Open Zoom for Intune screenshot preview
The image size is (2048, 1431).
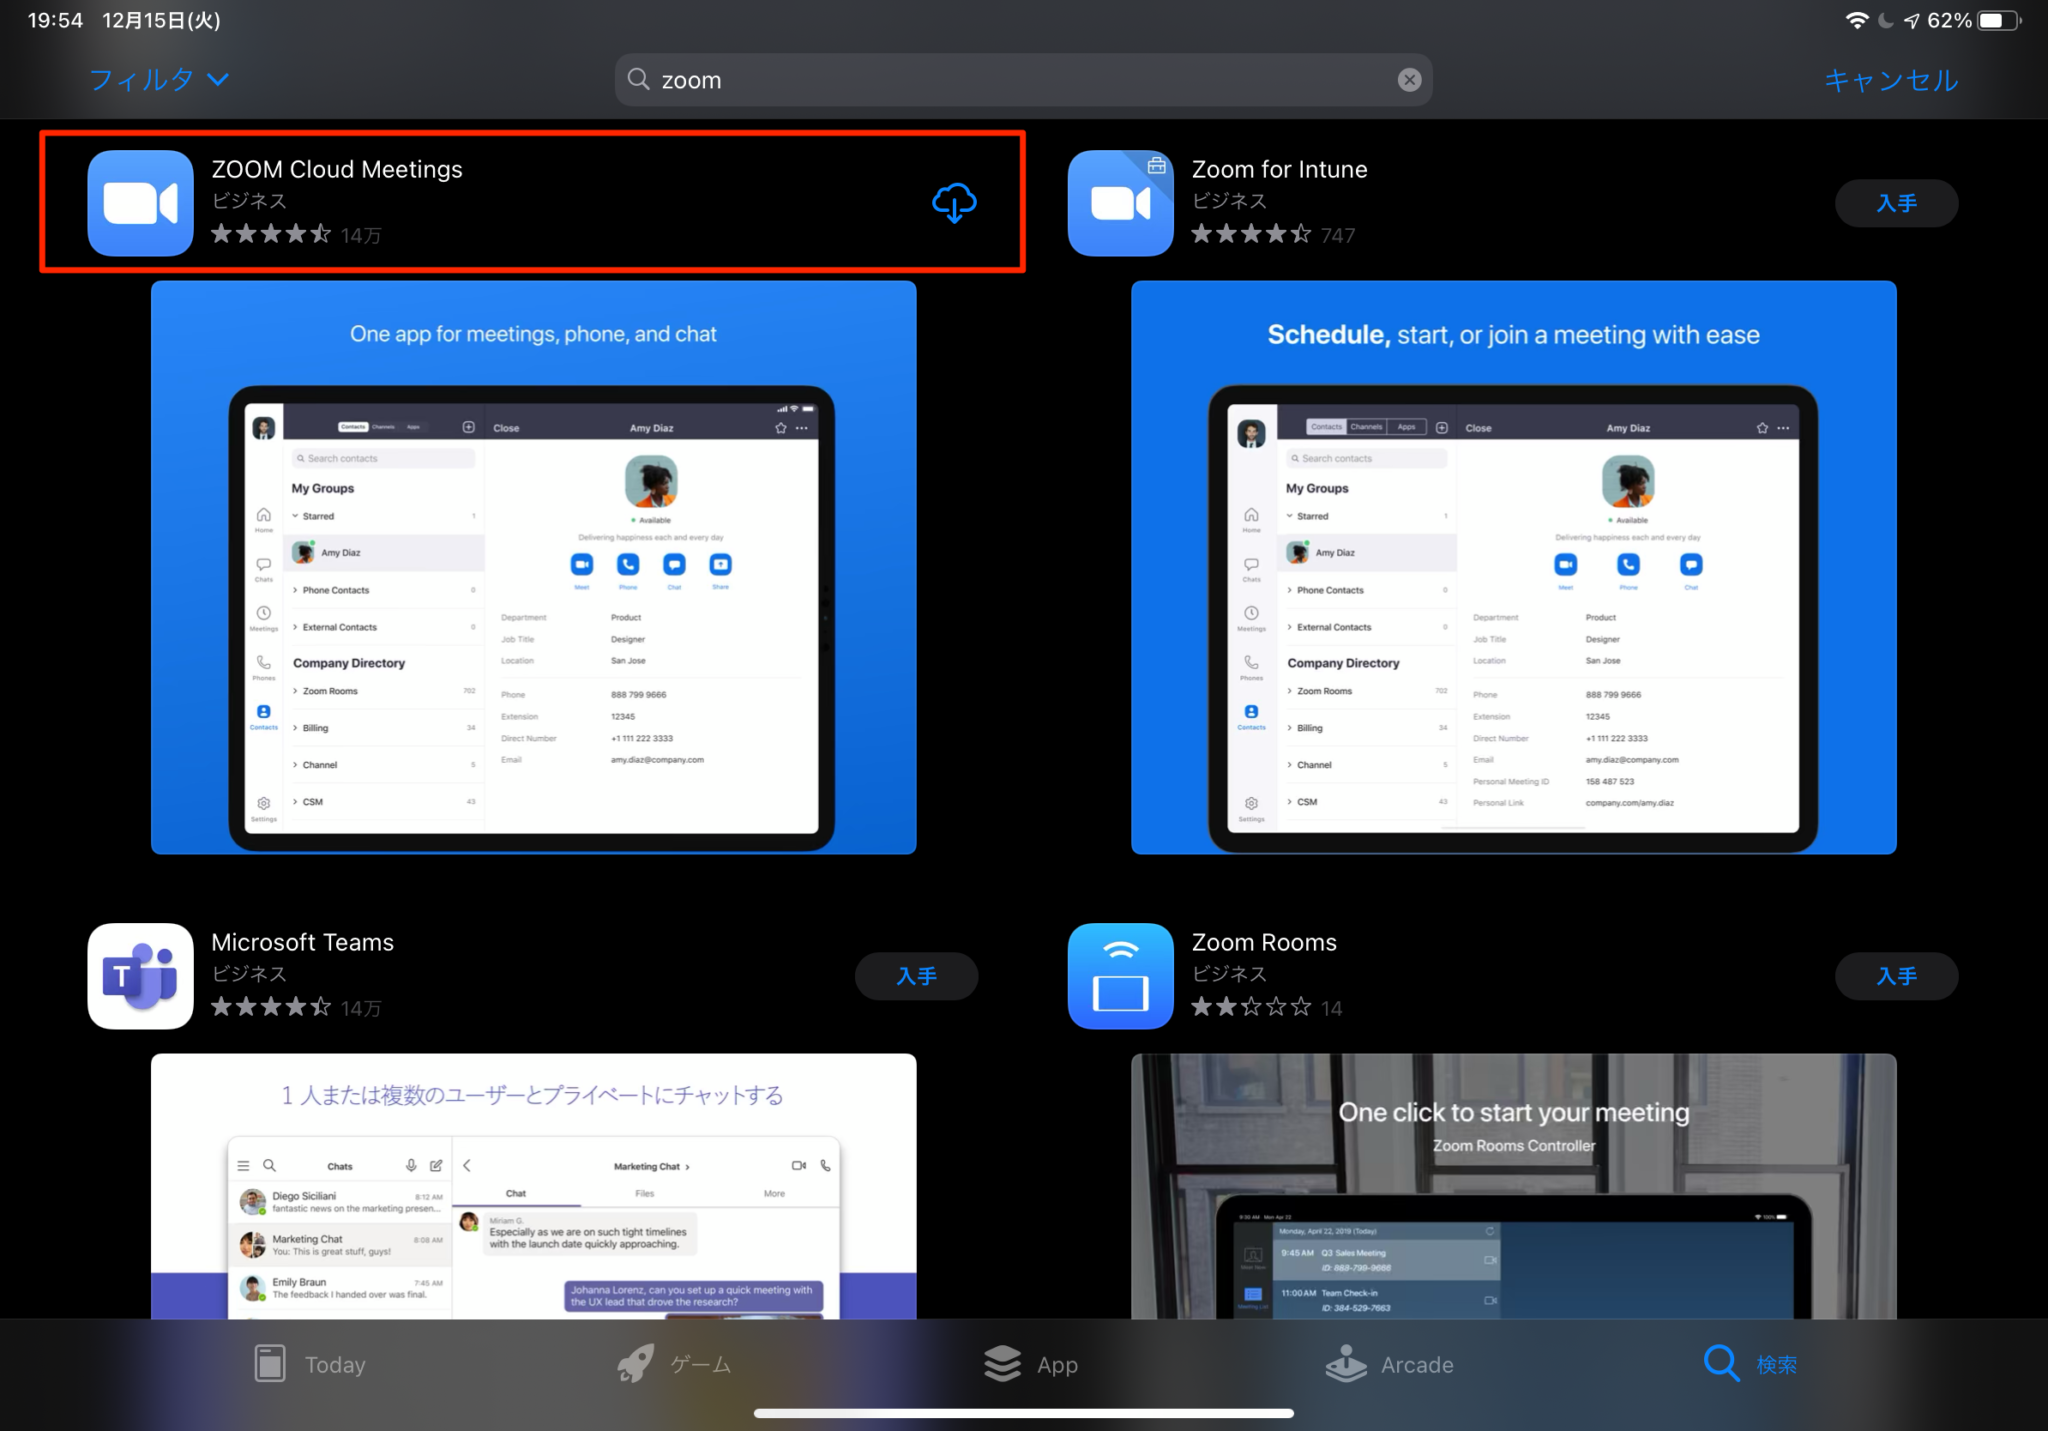pos(1513,567)
